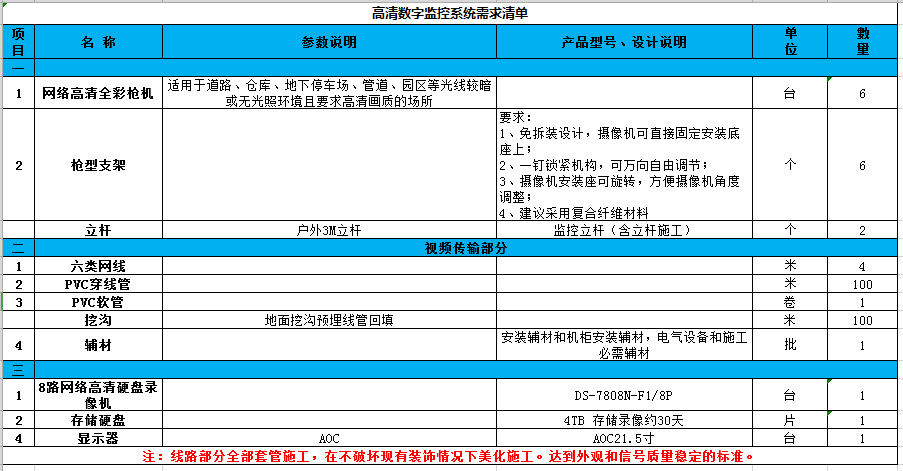Click the red 注 note row at bottom

click(x=450, y=456)
